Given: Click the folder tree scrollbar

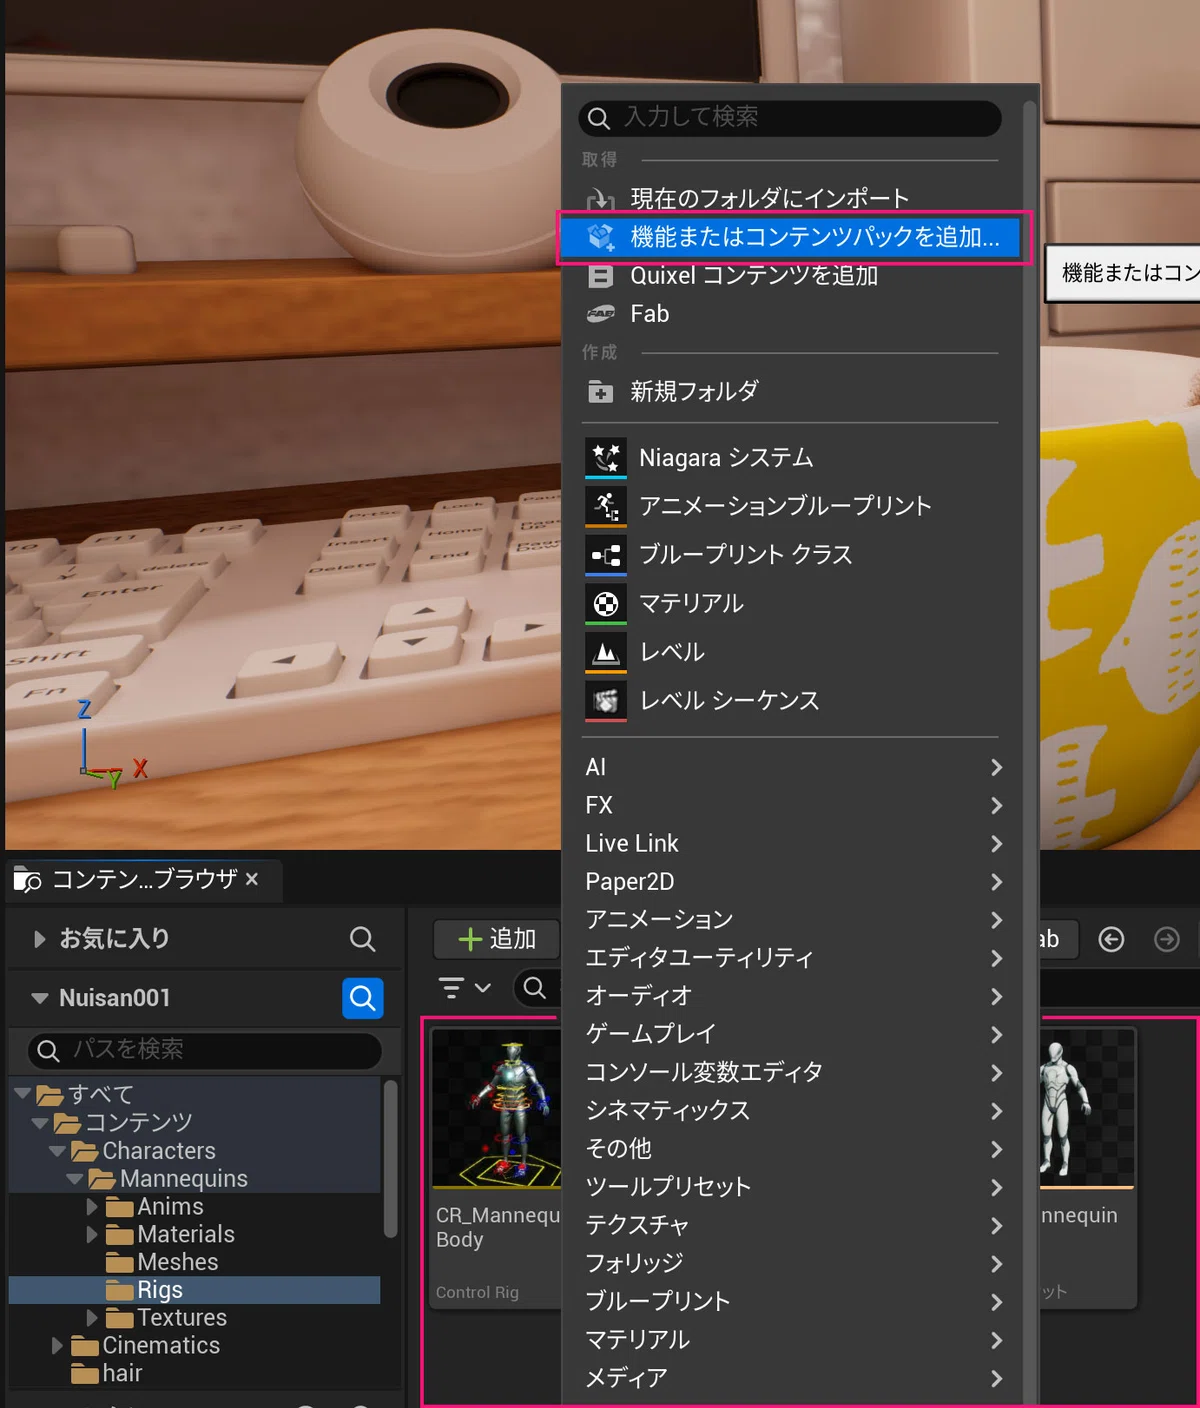Looking at the screenshot, I should coord(391,1158).
